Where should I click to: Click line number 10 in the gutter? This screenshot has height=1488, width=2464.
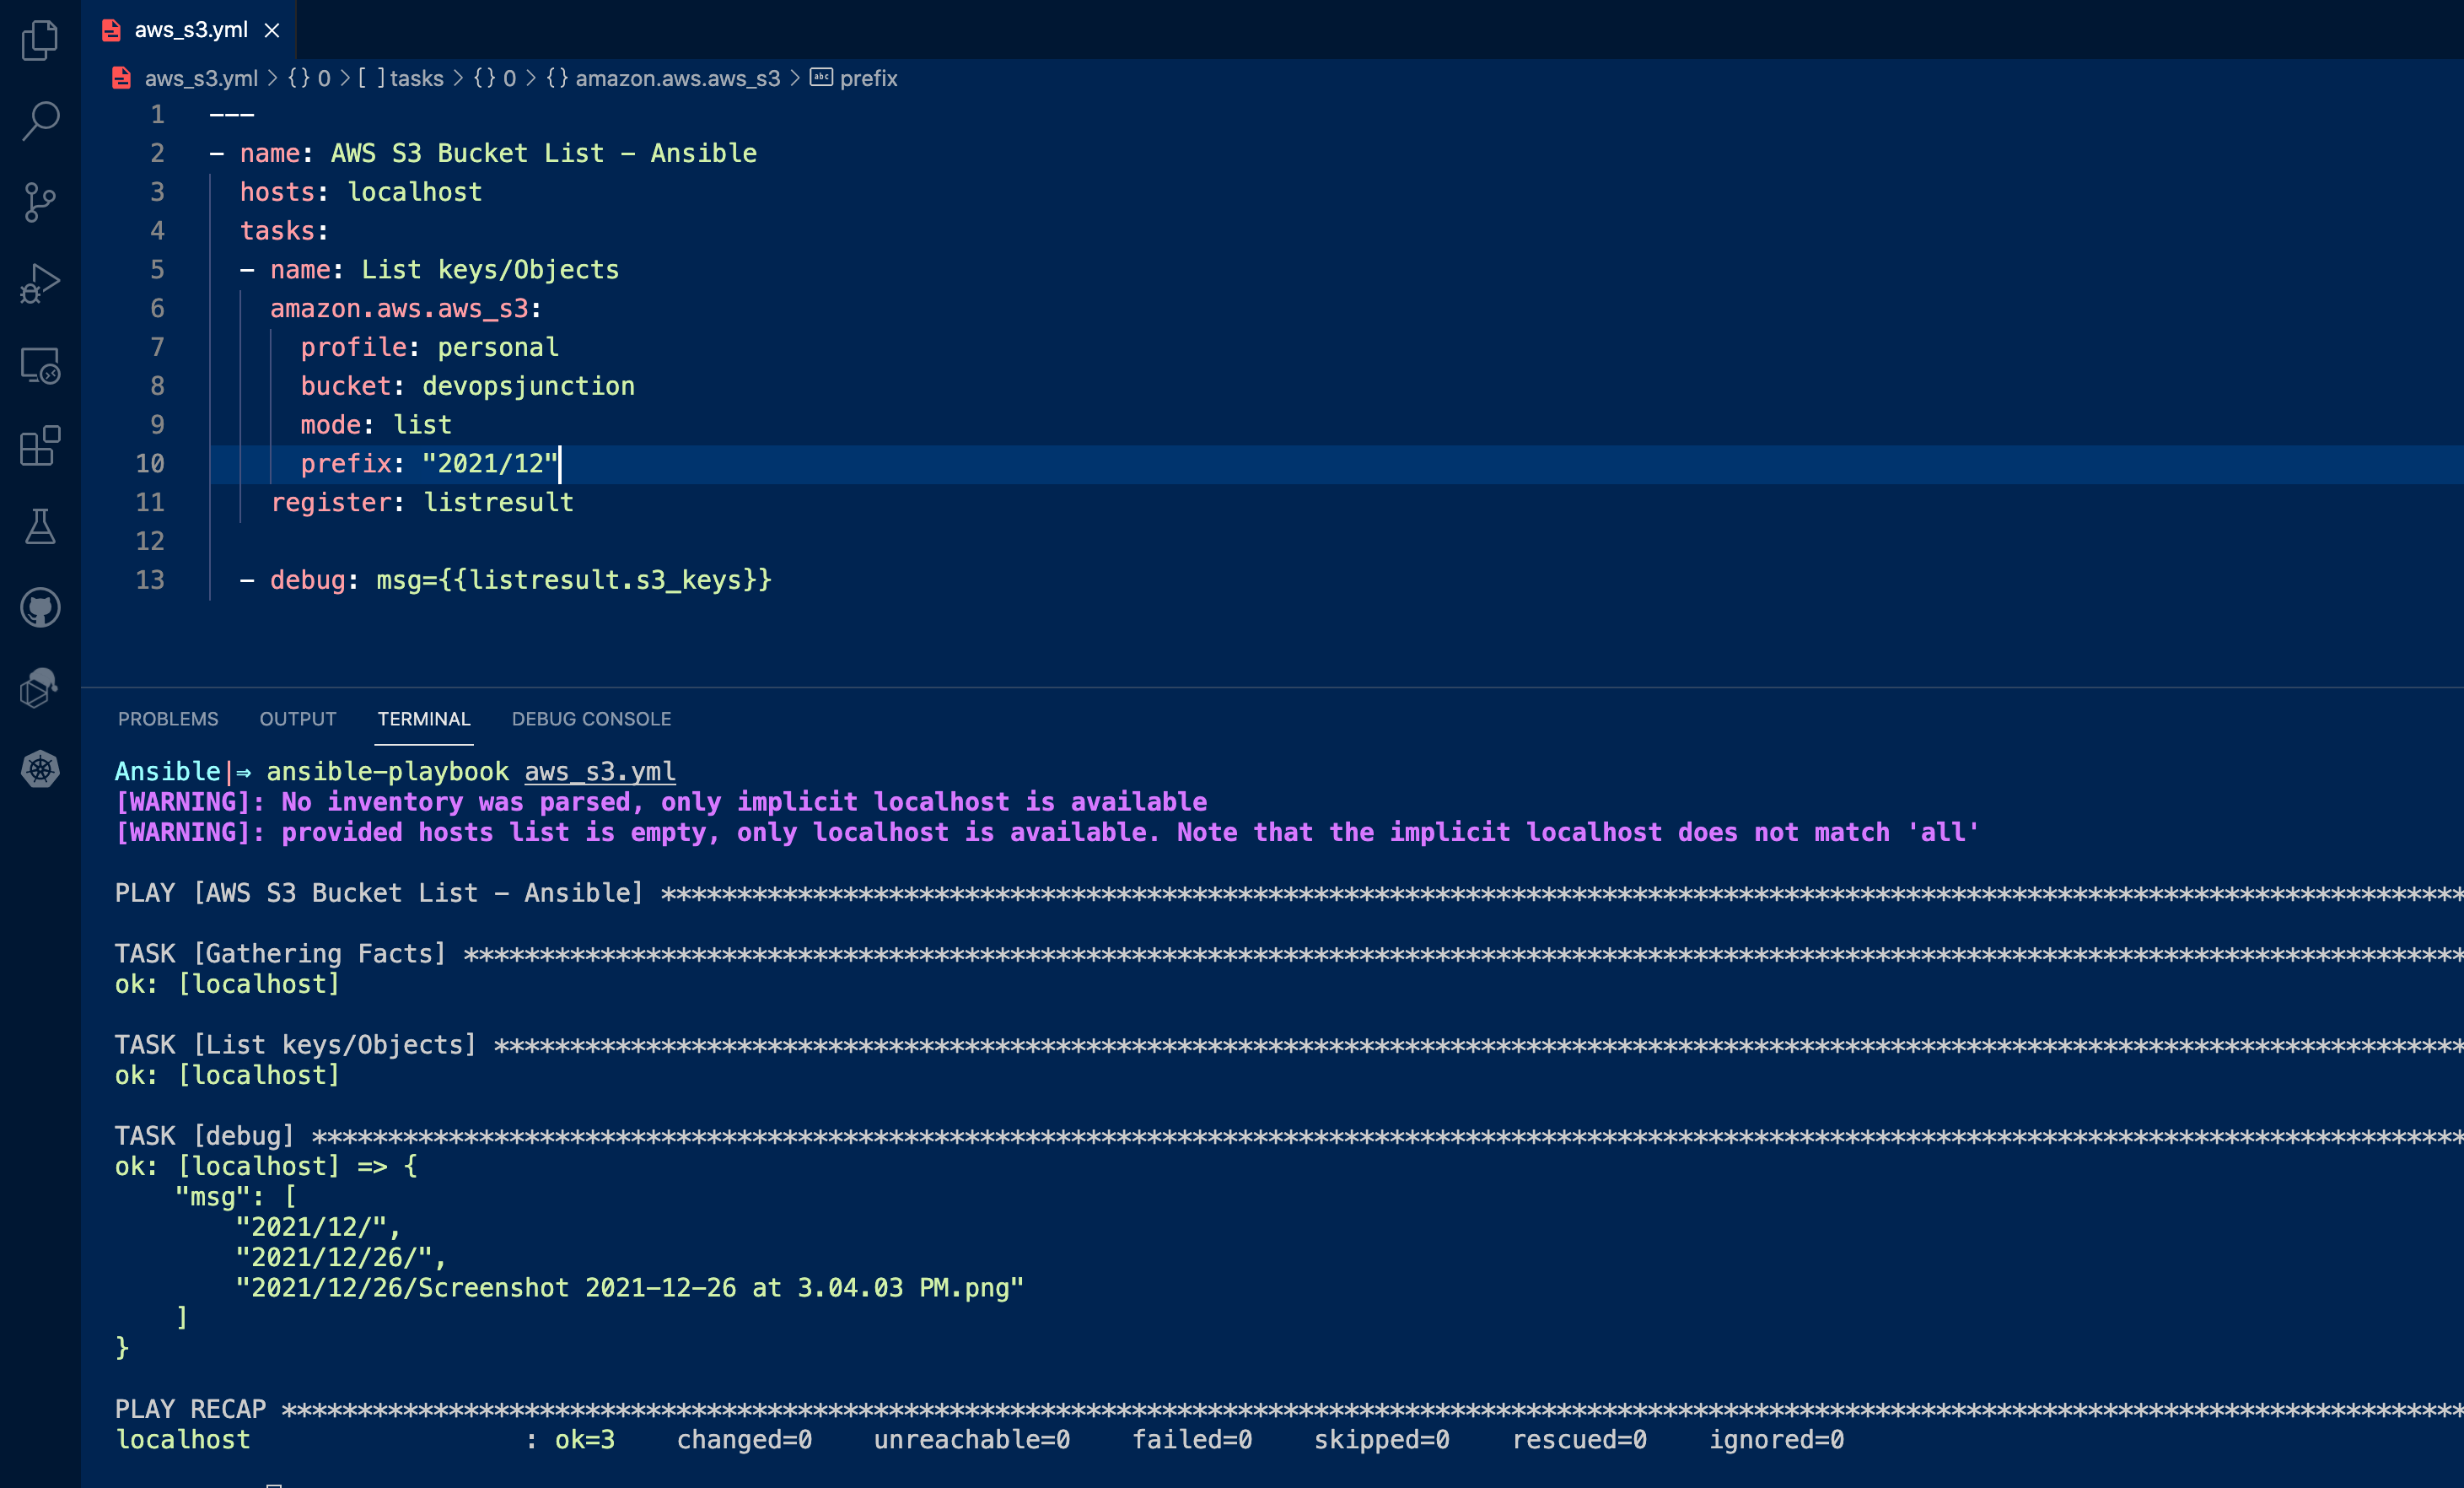(x=150, y=464)
